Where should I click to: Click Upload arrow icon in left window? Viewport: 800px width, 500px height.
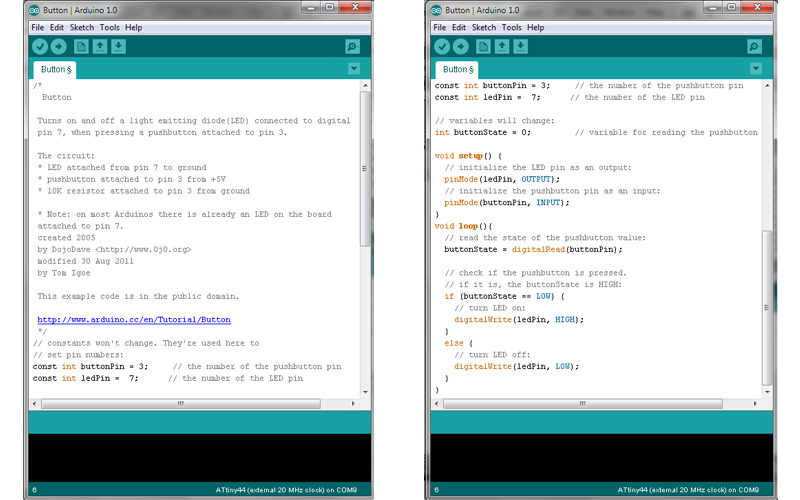[59, 46]
